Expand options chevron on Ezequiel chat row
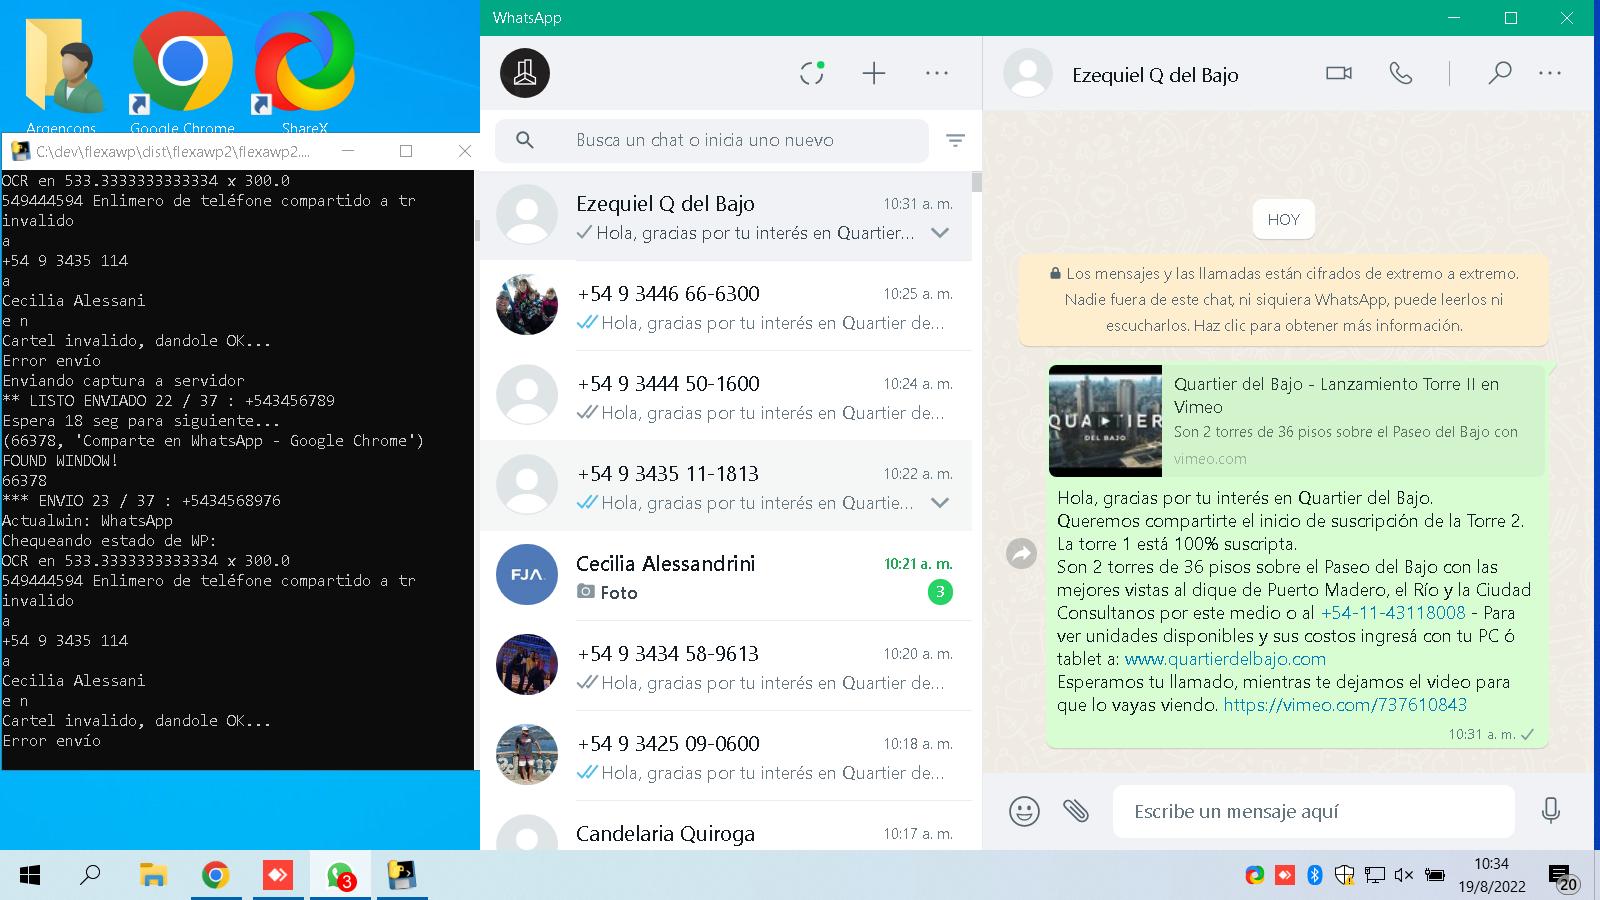 pyautogui.click(x=939, y=233)
